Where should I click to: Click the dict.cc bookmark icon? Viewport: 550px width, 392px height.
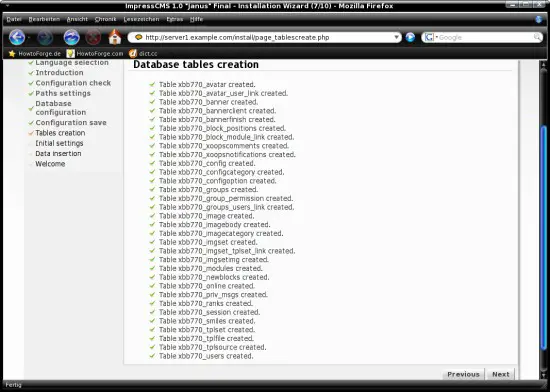[x=133, y=54]
